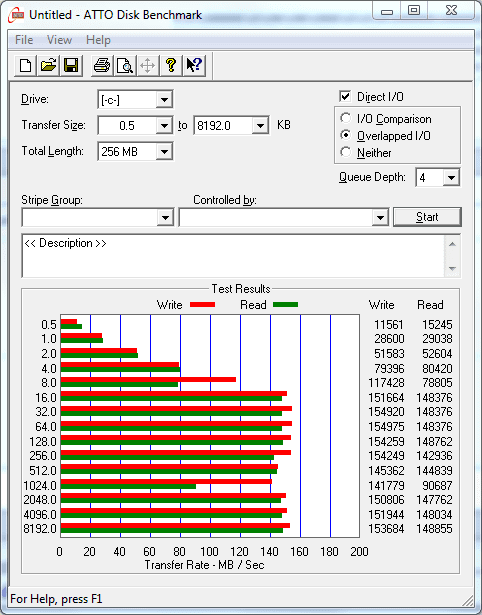Open Print Preview toolbar icon
This screenshot has height=615, width=482.
(x=125, y=65)
